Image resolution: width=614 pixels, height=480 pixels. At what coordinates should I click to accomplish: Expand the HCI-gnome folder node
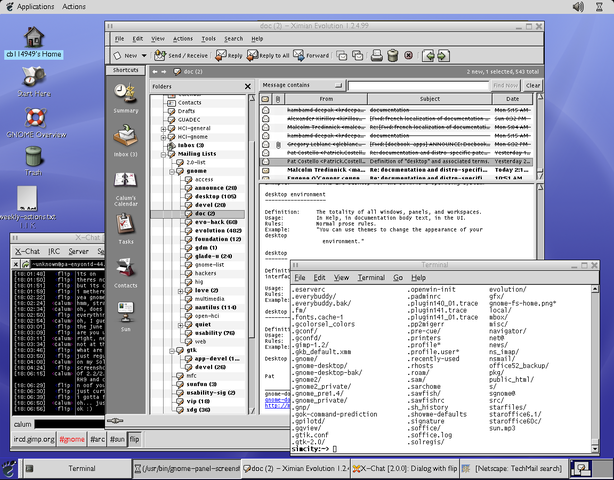pos(163,137)
